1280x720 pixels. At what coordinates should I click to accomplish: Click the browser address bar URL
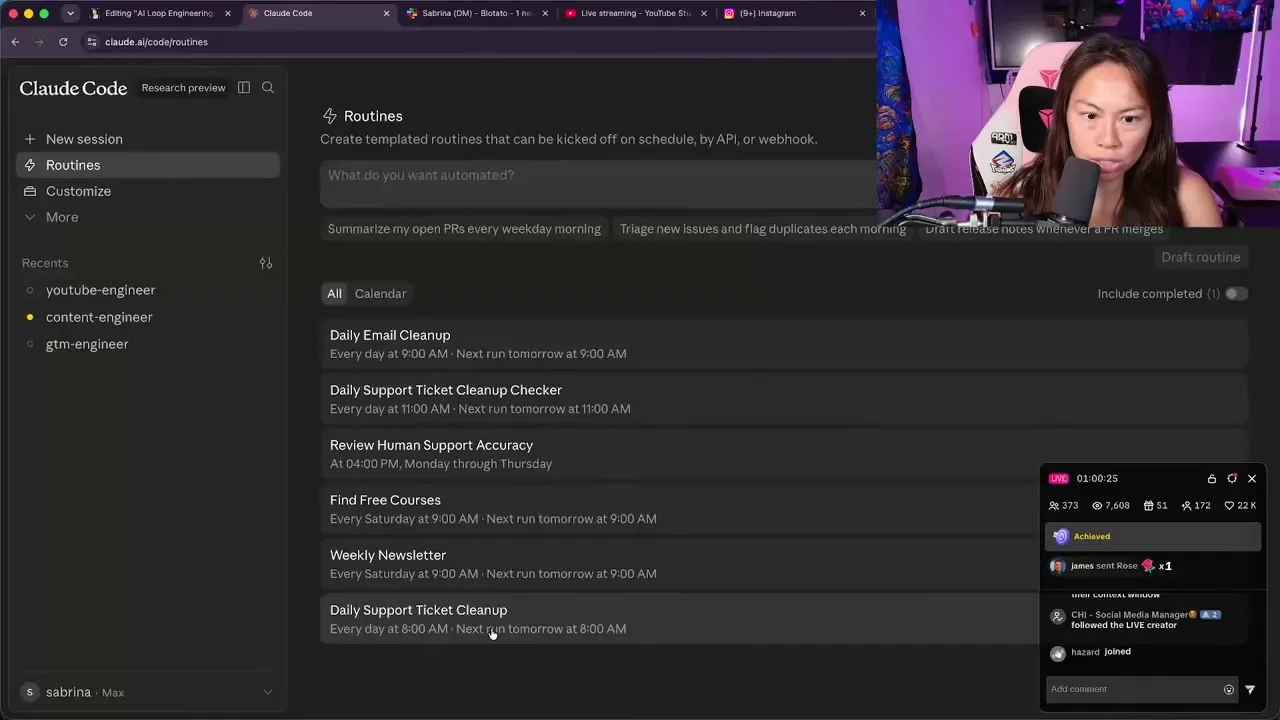[x=156, y=42]
